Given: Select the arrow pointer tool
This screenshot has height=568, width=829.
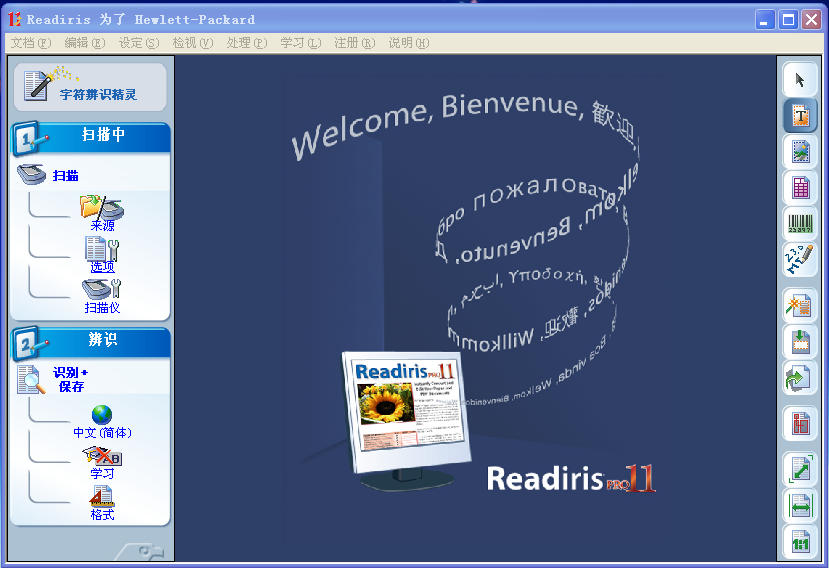Looking at the screenshot, I should coord(800,80).
